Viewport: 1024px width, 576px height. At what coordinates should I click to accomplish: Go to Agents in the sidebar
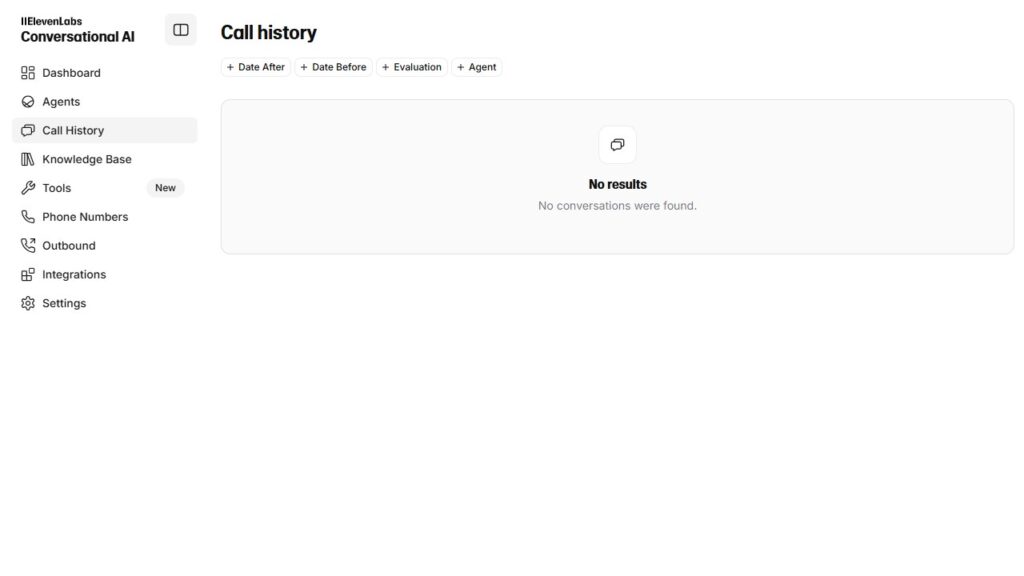point(104,102)
